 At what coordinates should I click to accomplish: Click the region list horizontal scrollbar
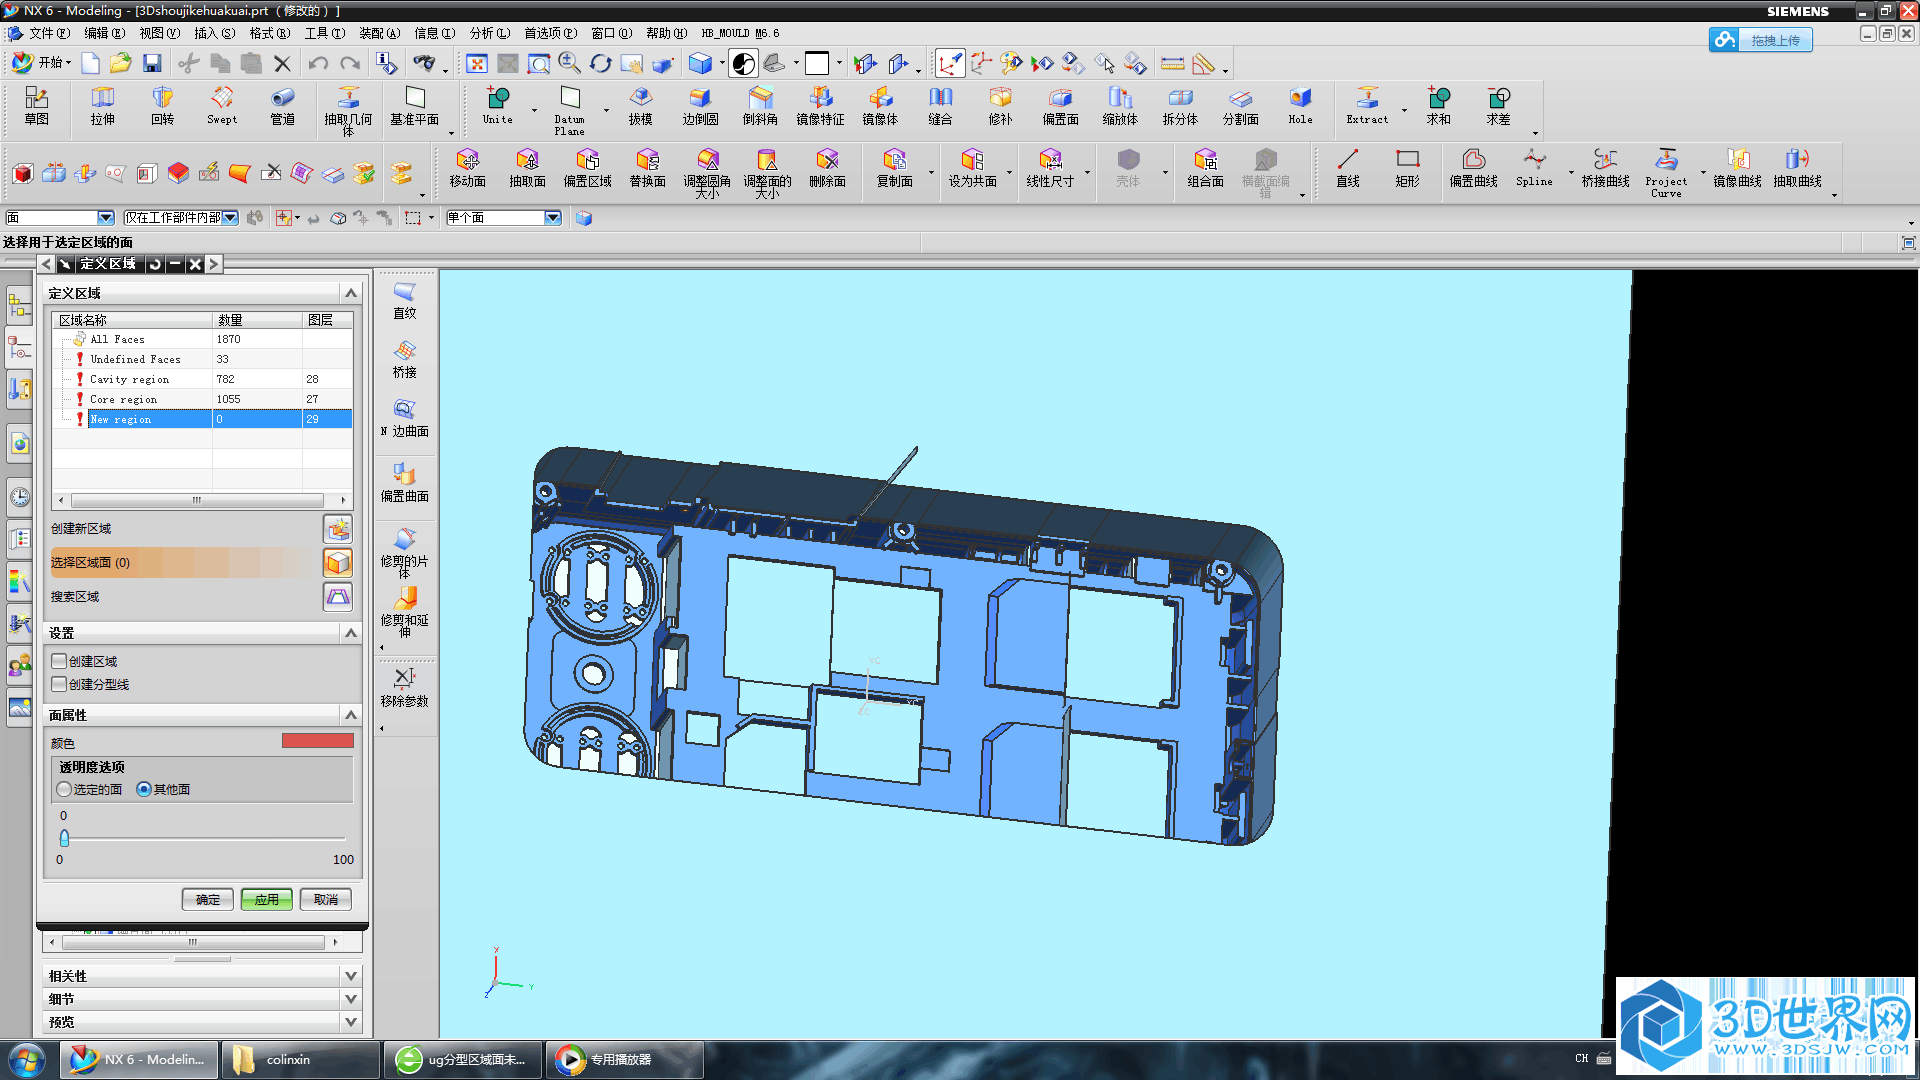pos(197,500)
